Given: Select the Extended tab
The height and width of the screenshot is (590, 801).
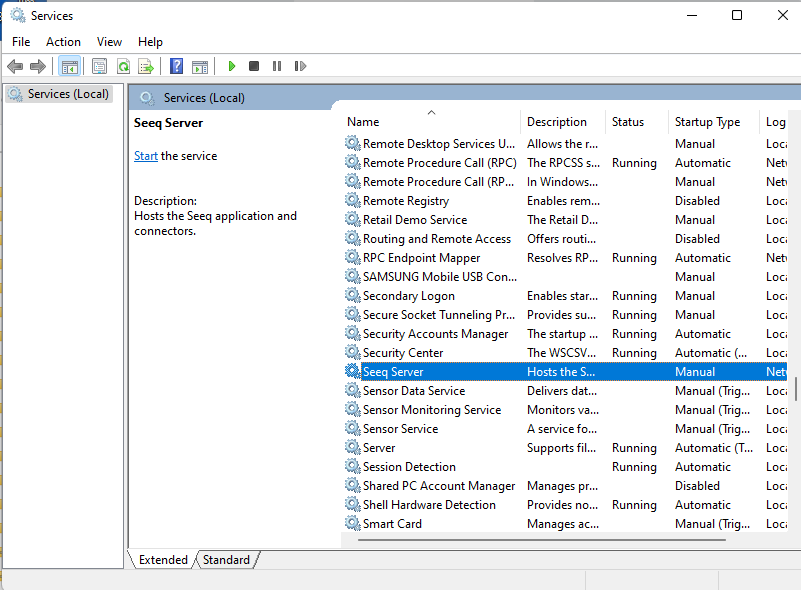Looking at the screenshot, I should click(x=162, y=559).
